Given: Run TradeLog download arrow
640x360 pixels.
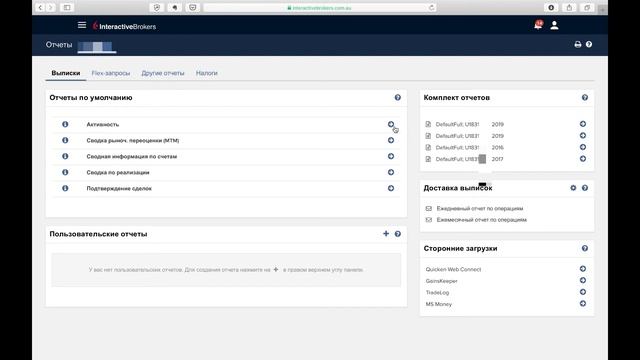Looking at the screenshot, I should coord(583,292).
